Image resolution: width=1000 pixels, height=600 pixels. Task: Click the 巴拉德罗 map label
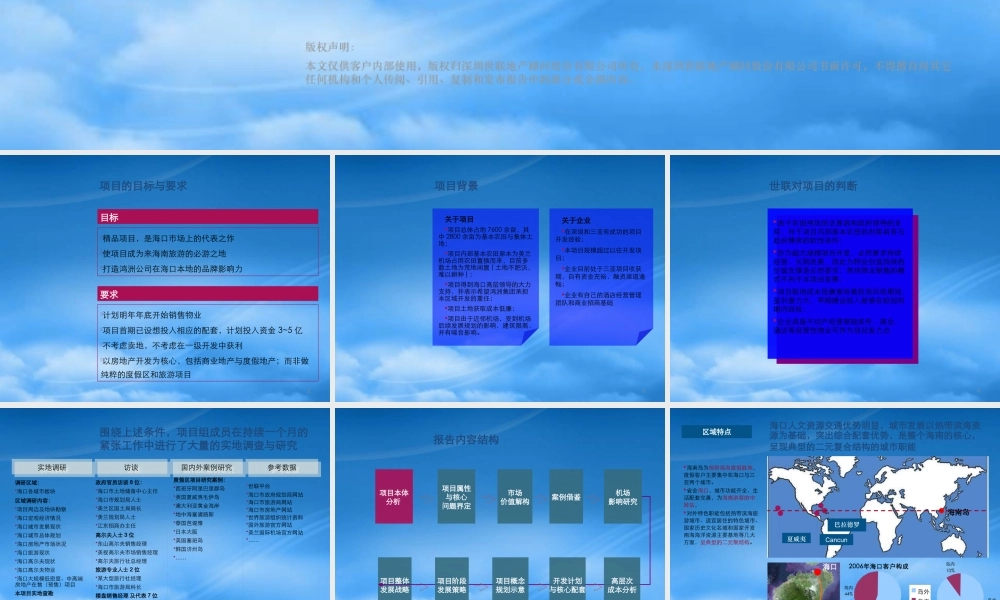click(846, 525)
